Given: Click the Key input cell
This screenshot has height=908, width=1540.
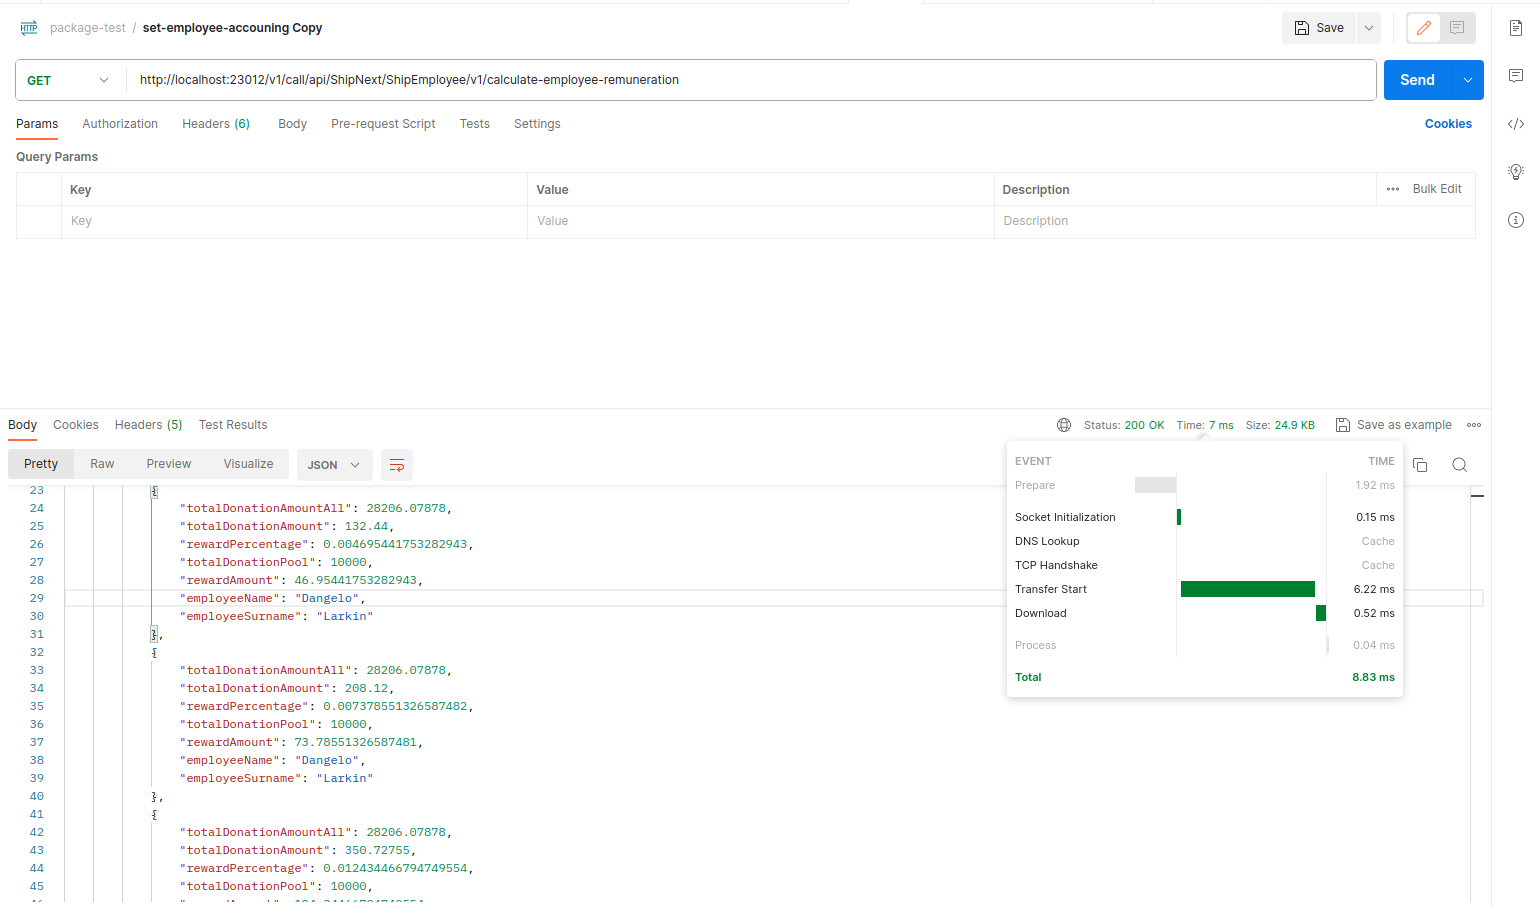Looking at the screenshot, I should click(x=294, y=221).
